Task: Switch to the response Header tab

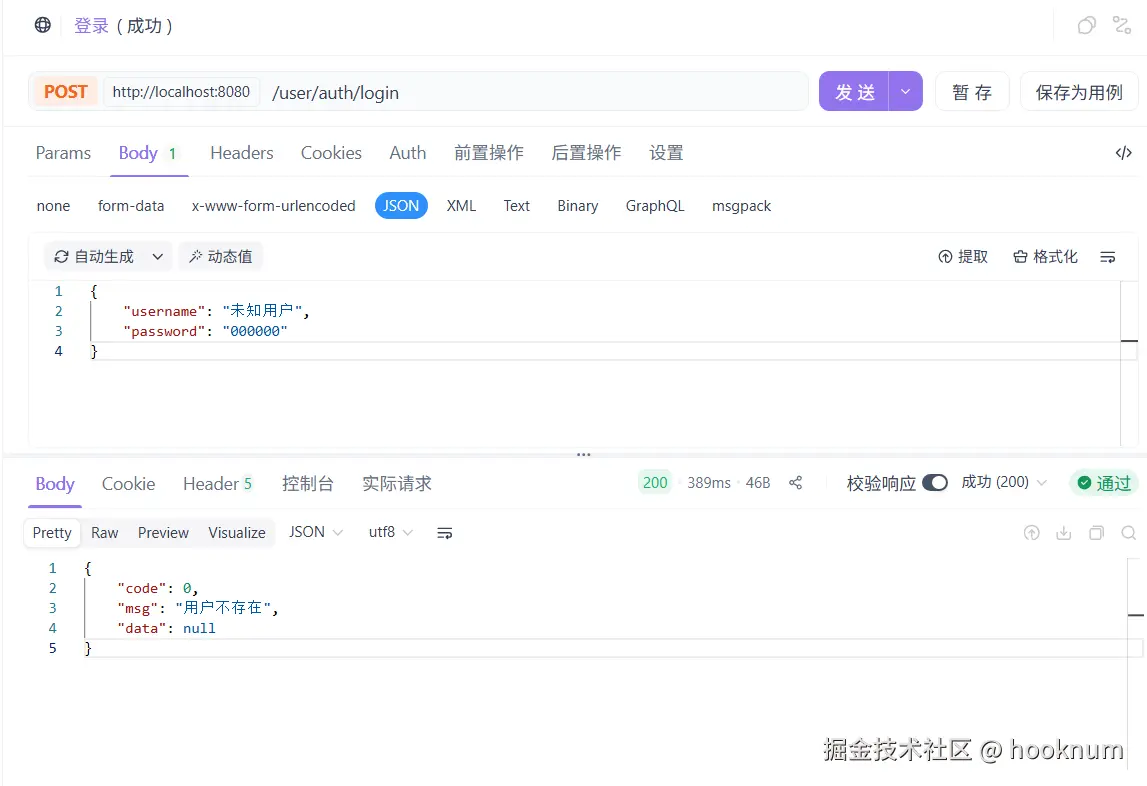Action: click(x=217, y=484)
